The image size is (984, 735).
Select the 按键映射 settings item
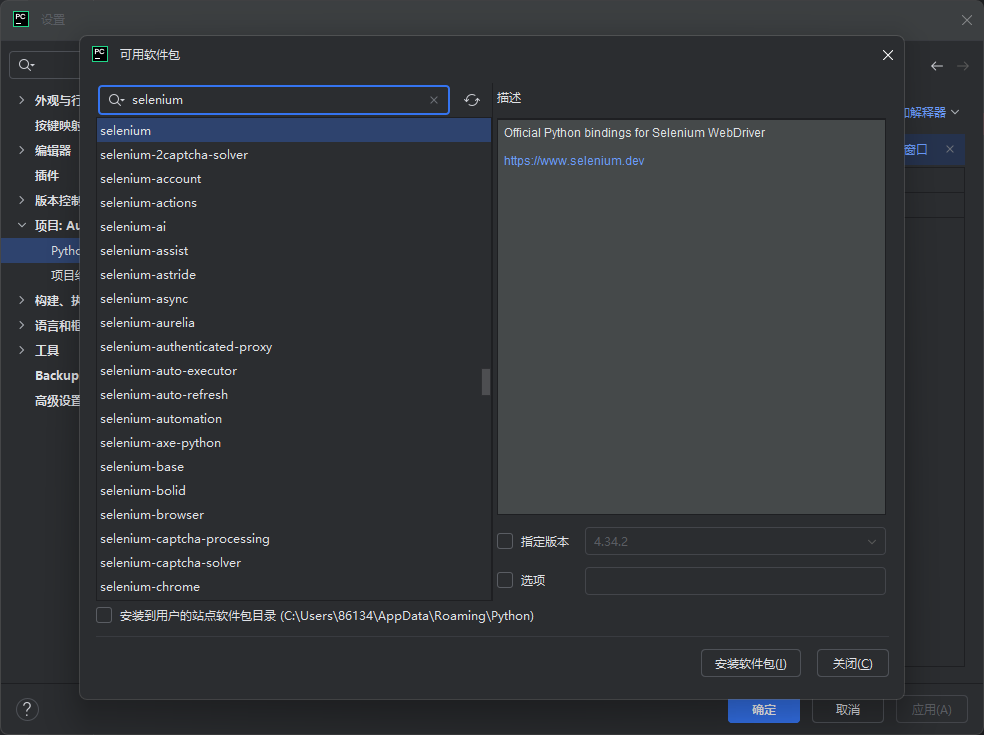point(57,126)
